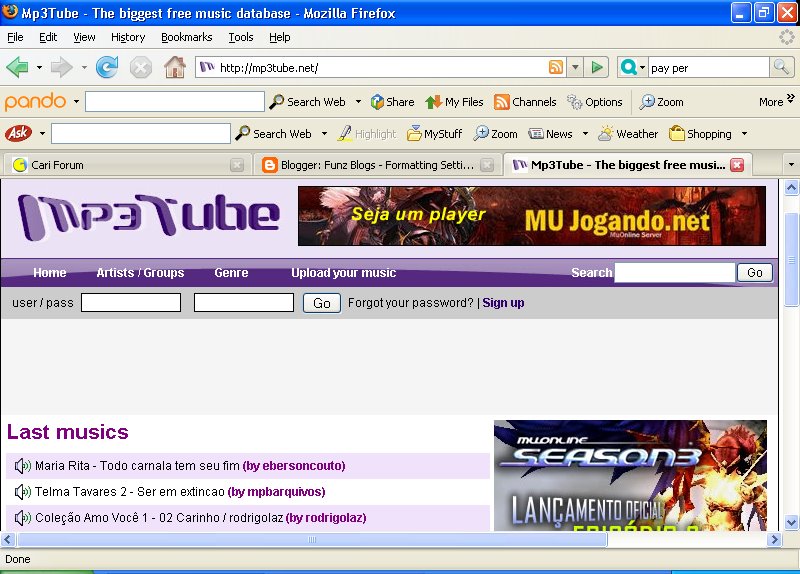Open the History menu
Screen dimensions: 800x574
pos(128,37)
